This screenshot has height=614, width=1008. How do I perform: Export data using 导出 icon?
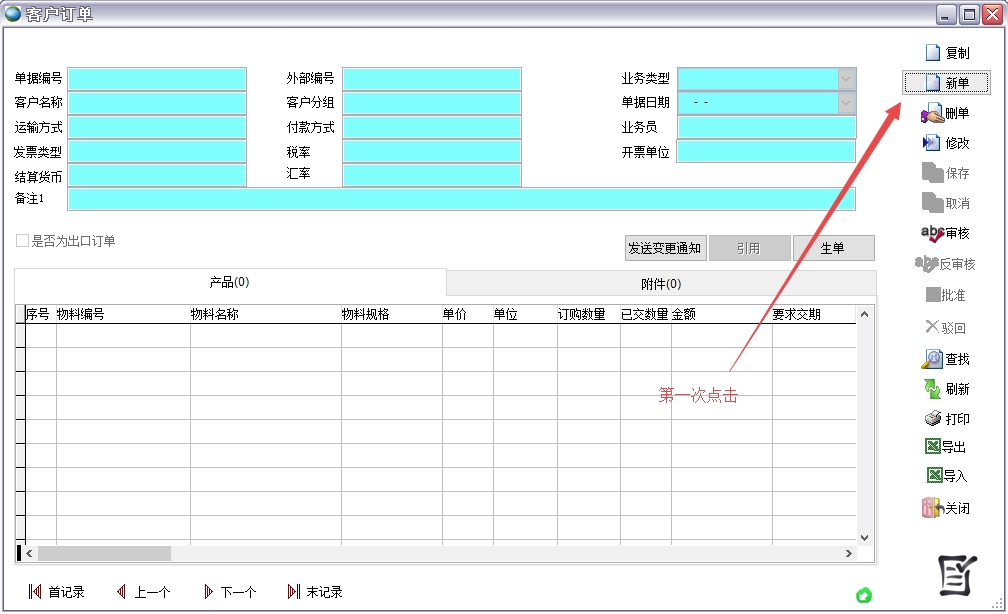point(945,447)
